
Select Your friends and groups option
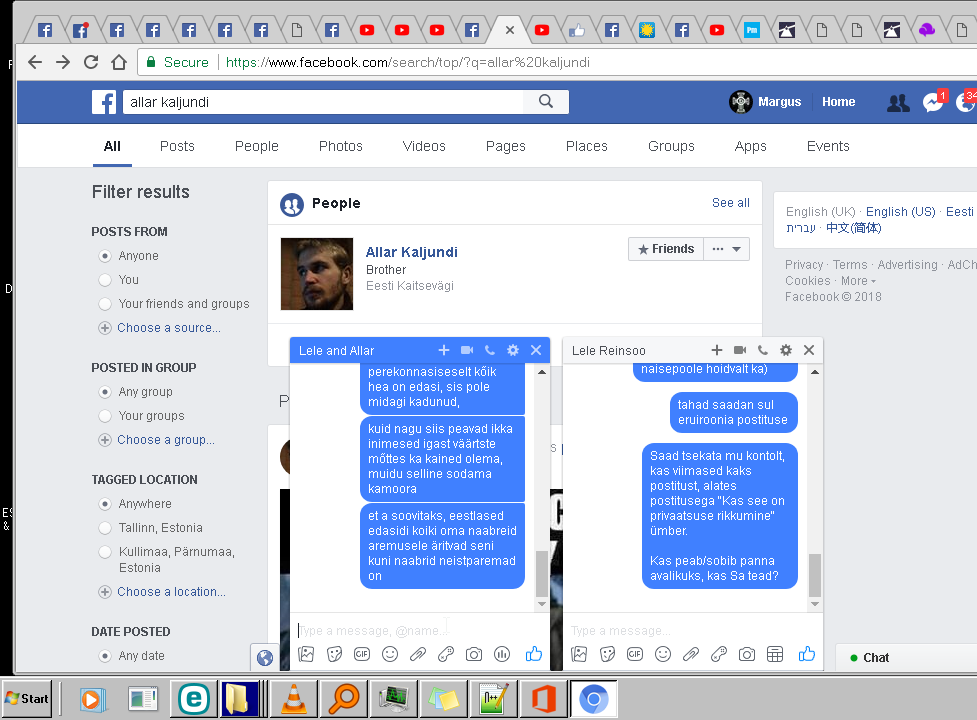pos(105,304)
